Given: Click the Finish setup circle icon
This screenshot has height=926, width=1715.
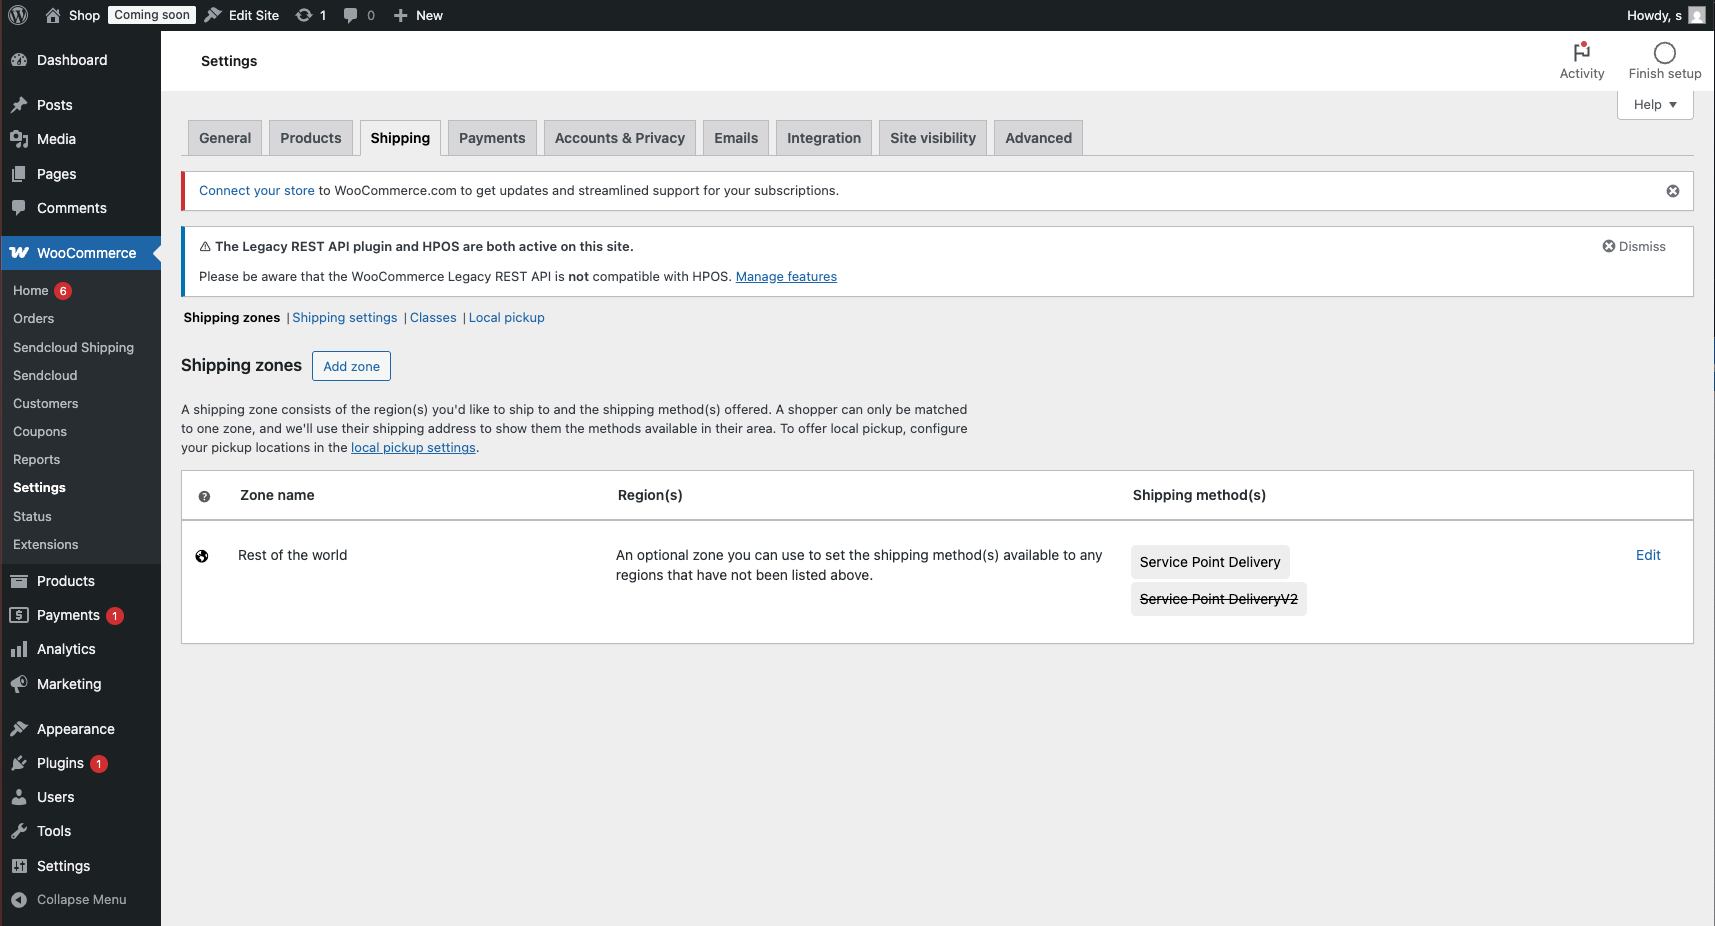Looking at the screenshot, I should pos(1665,53).
